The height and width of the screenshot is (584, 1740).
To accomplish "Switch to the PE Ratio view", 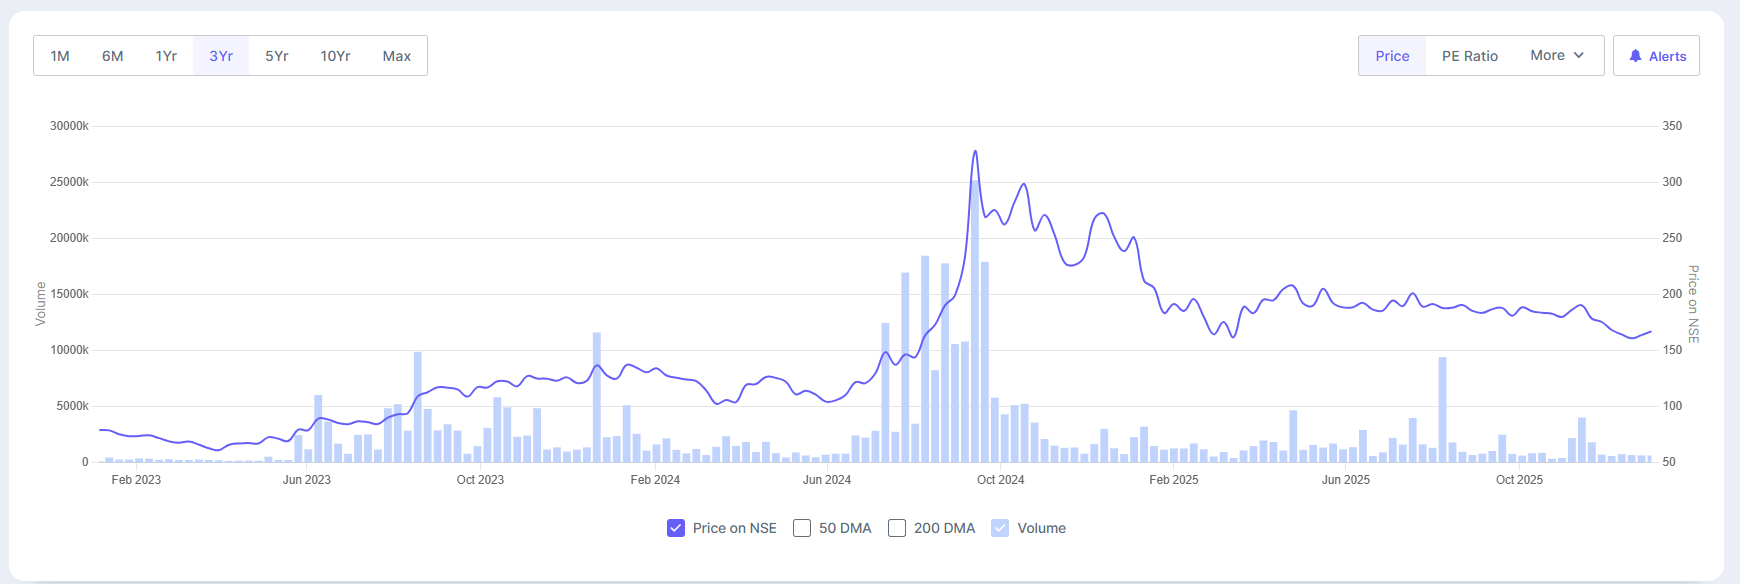I will (1469, 56).
